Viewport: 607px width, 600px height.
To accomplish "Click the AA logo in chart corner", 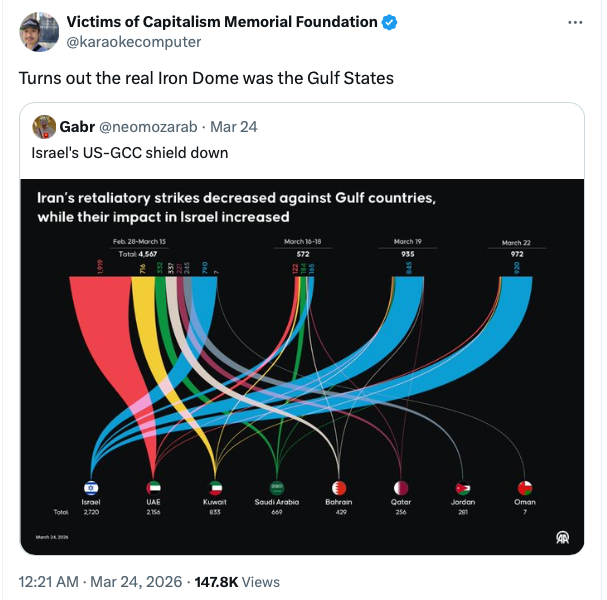I will pyautogui.click(x=563, y=537).
